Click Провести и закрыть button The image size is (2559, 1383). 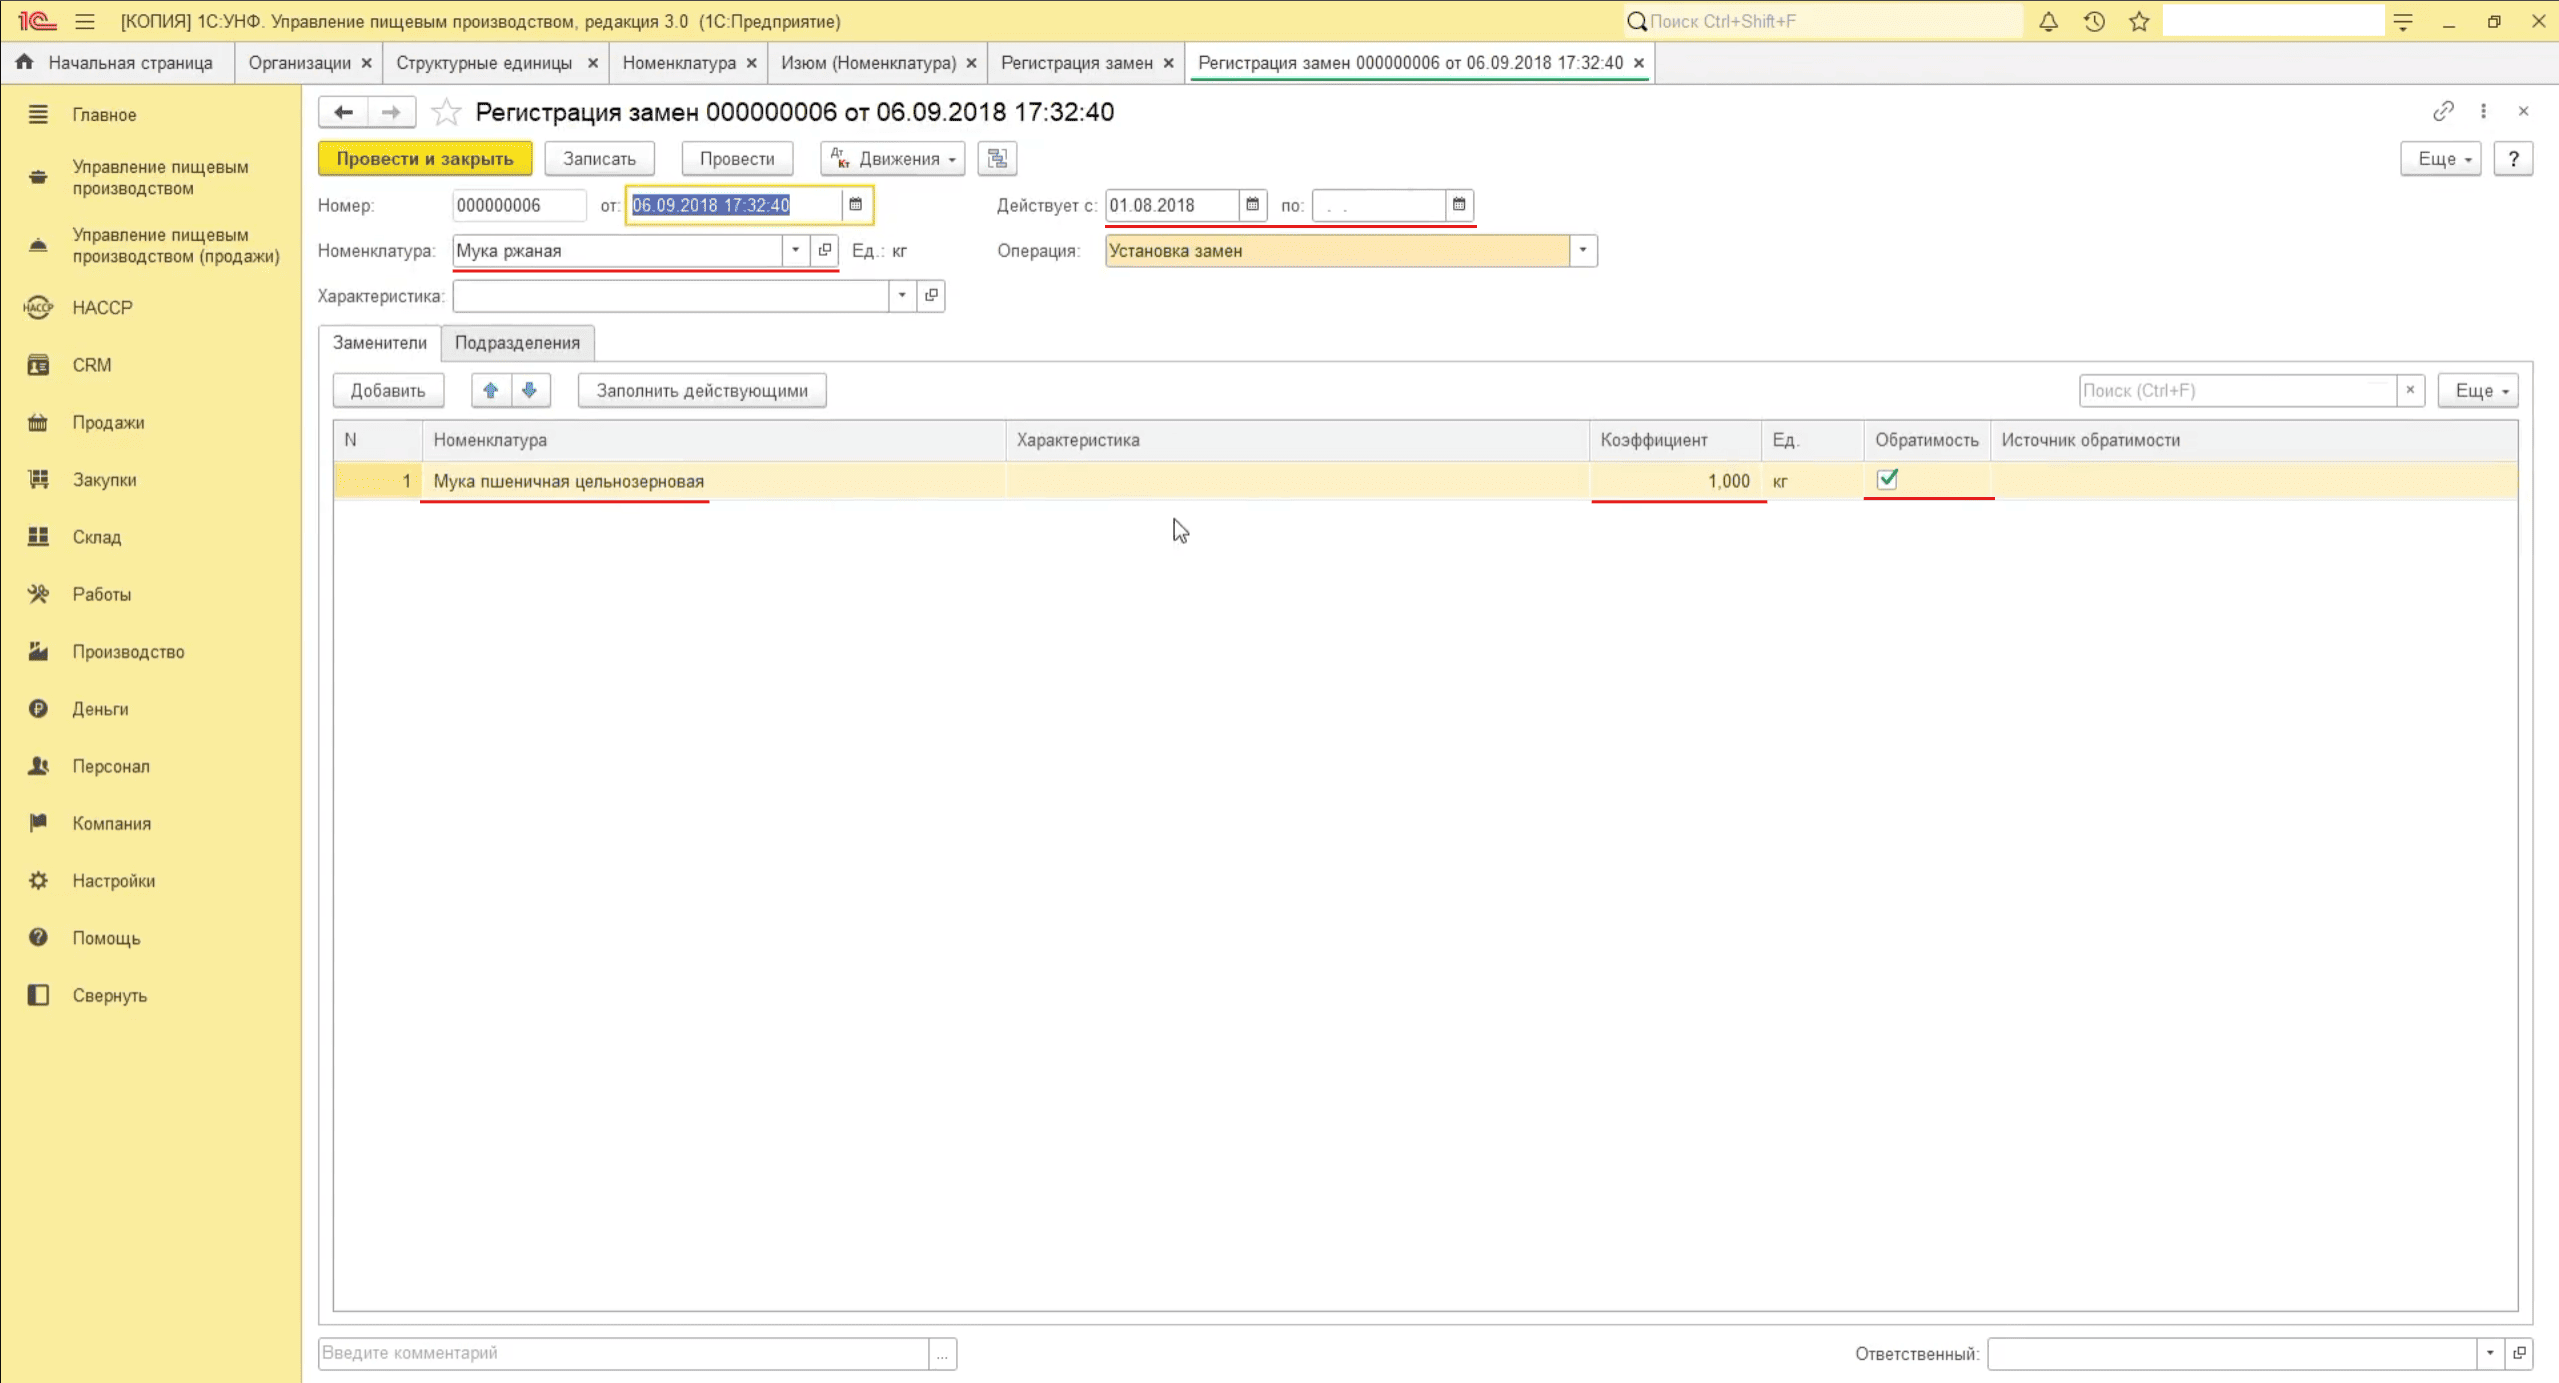click(425, 158)
